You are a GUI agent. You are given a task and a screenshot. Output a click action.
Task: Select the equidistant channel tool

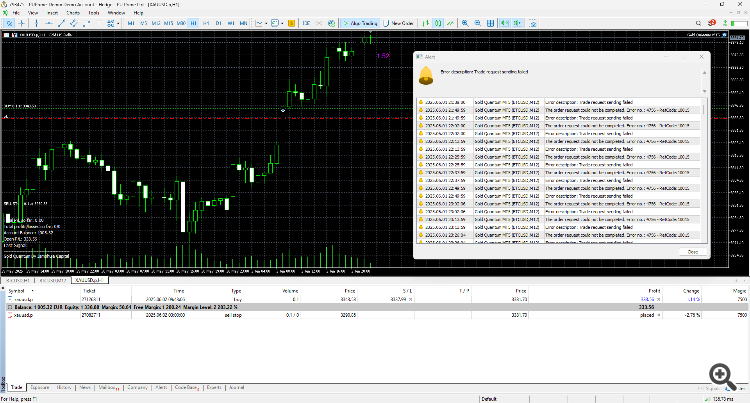click(x=74, y=23)
